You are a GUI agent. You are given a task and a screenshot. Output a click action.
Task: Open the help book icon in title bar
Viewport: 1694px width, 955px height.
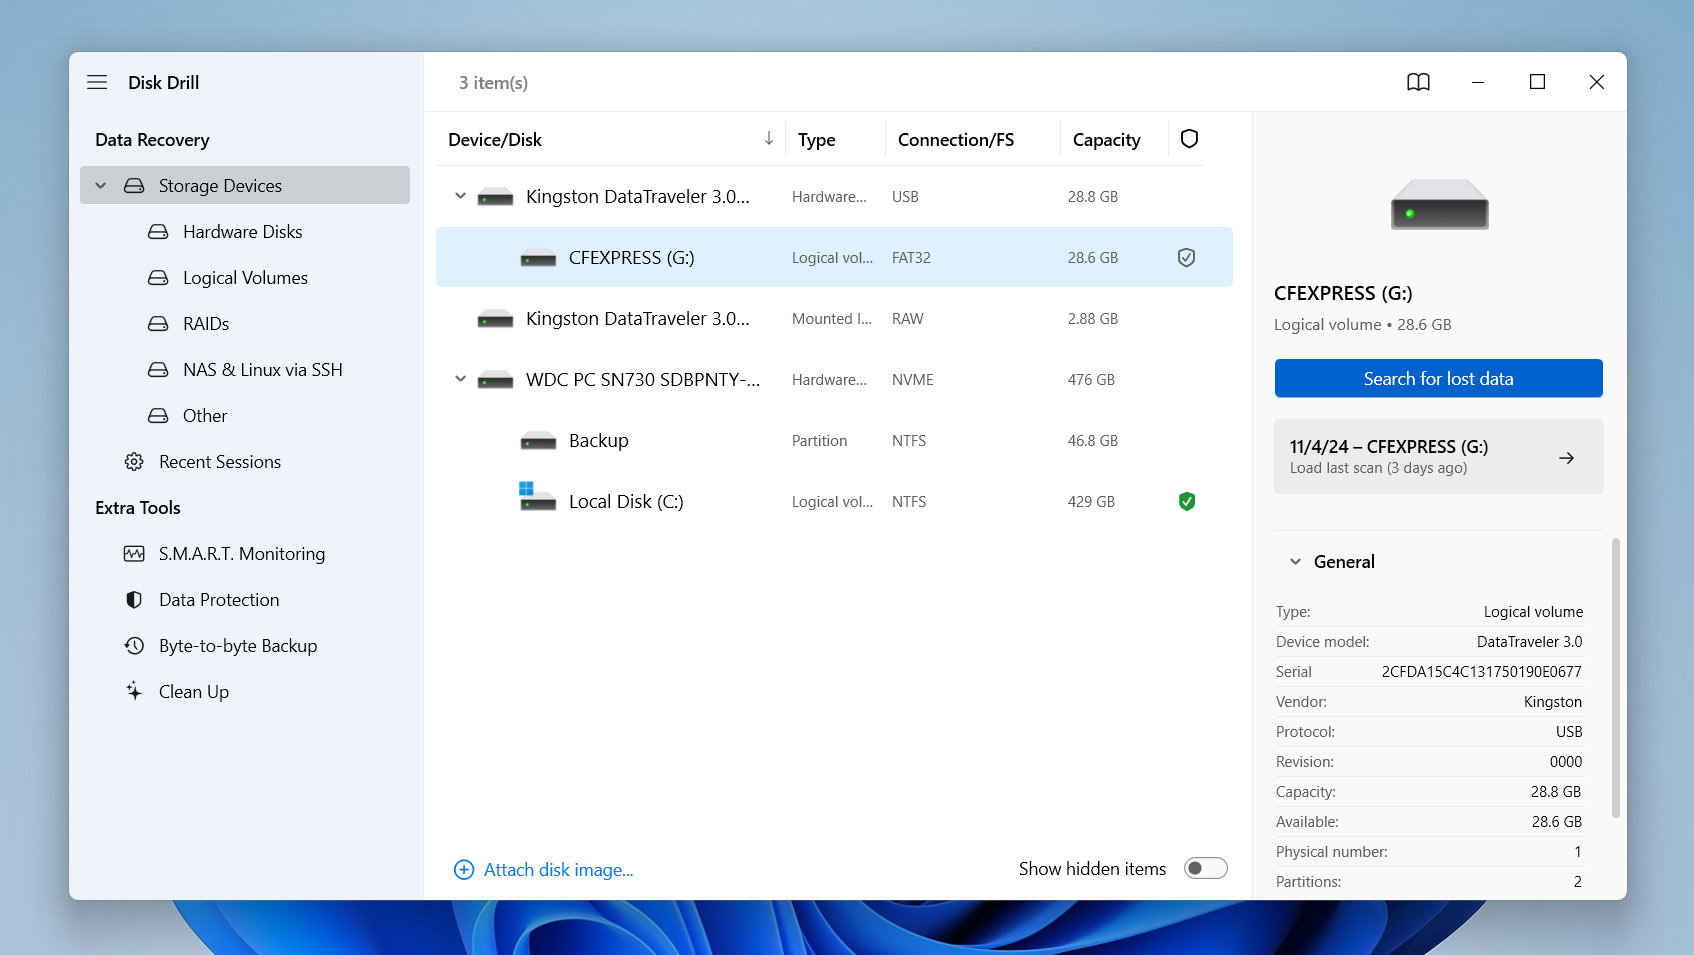tap(1418, 82)
